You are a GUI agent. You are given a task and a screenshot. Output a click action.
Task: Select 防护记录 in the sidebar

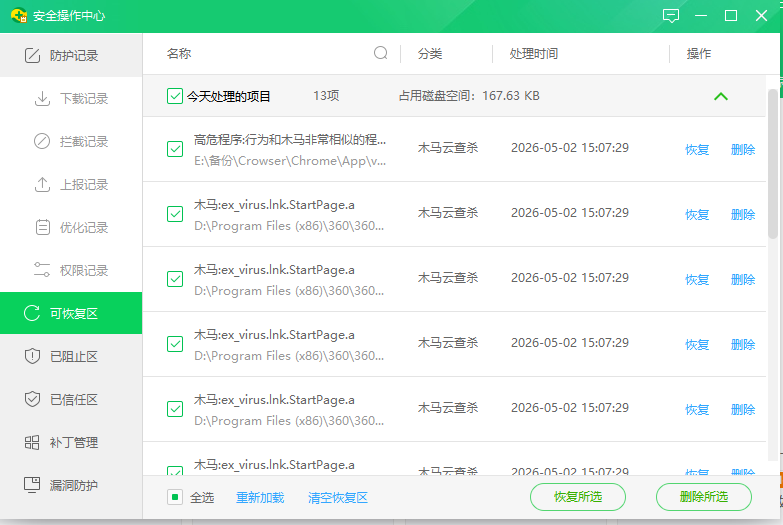tap(71, 55)
